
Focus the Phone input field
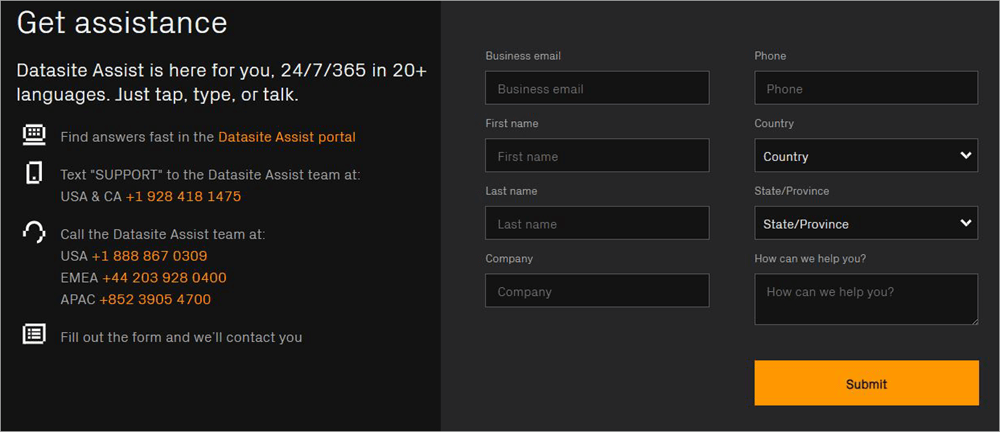coord(865,88)
